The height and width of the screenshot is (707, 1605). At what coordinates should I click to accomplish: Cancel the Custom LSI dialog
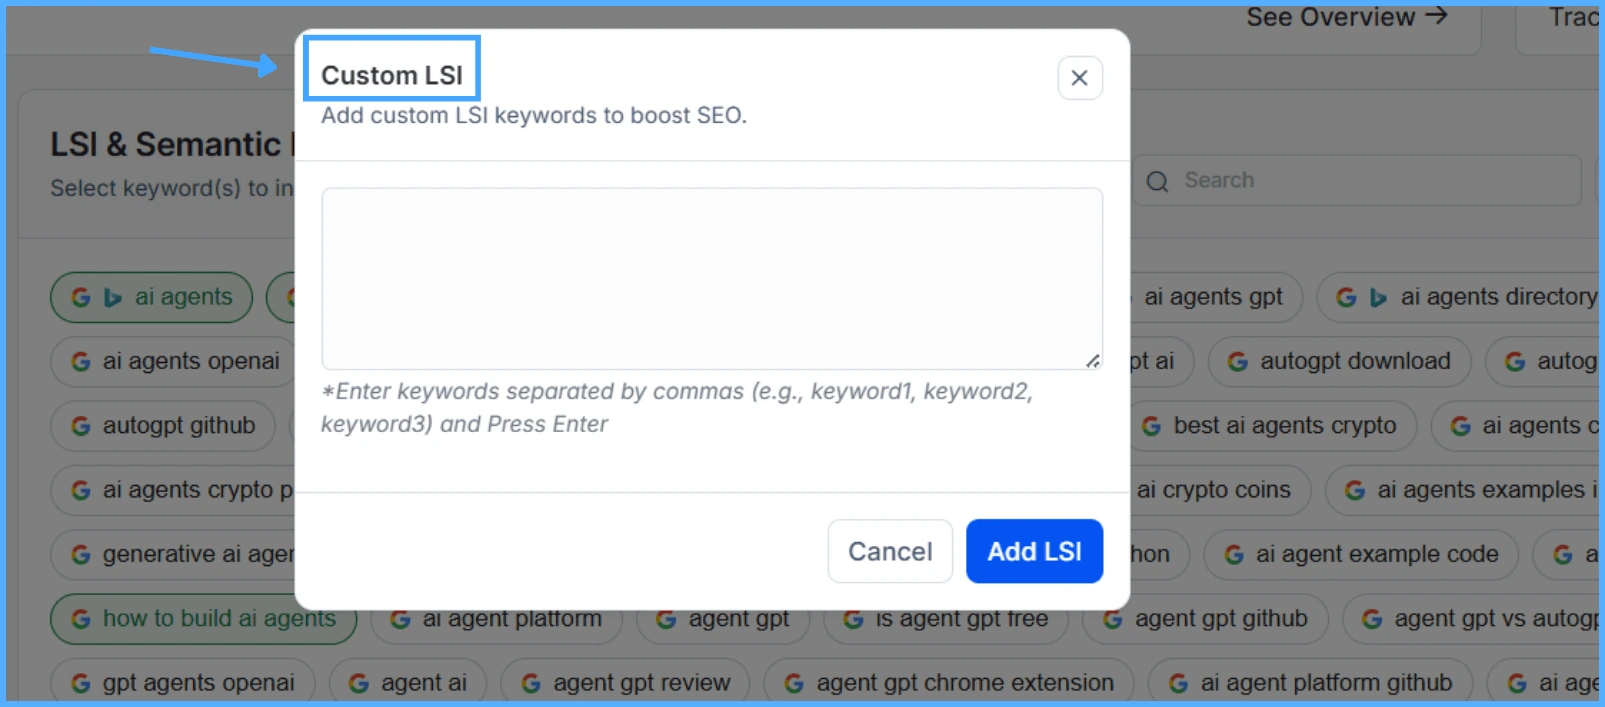890,551
